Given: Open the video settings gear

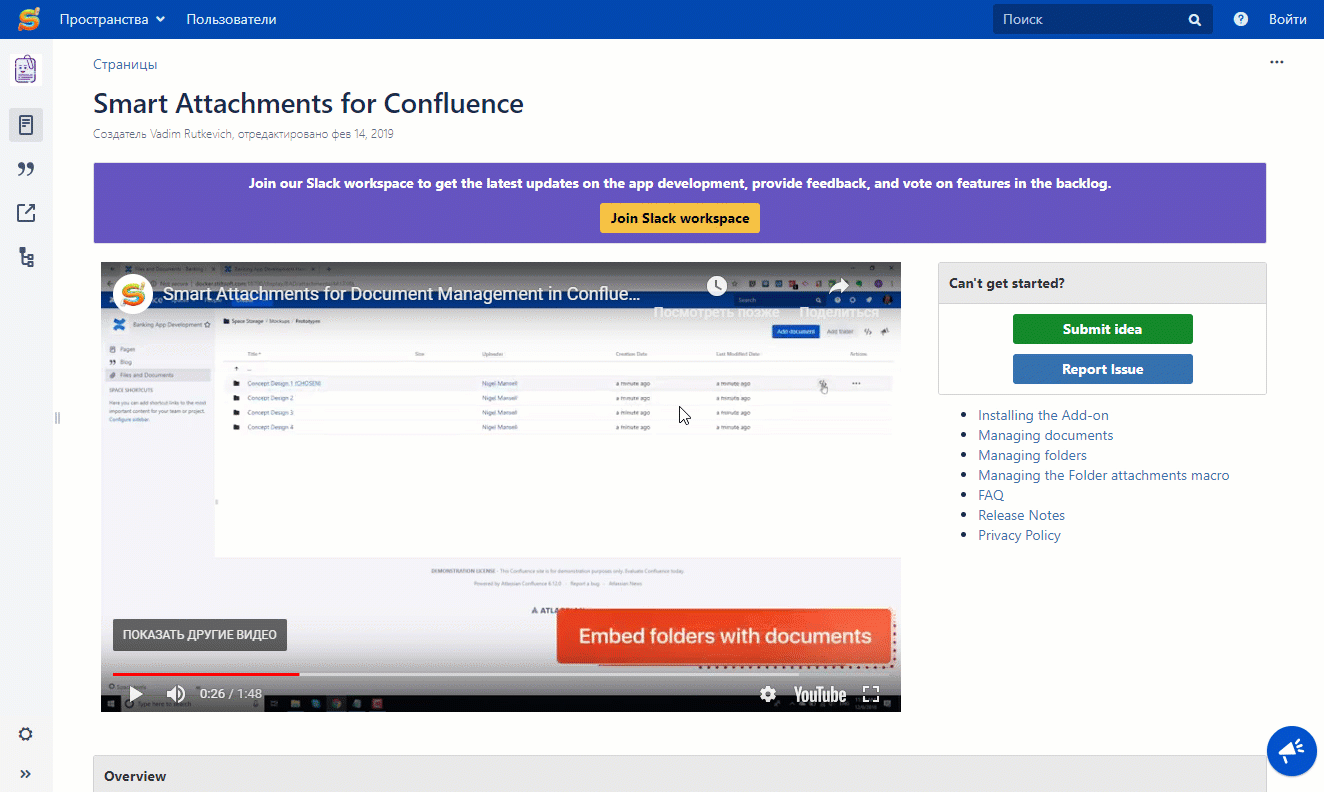Looking at the screenshot, I should click(768, 694).
